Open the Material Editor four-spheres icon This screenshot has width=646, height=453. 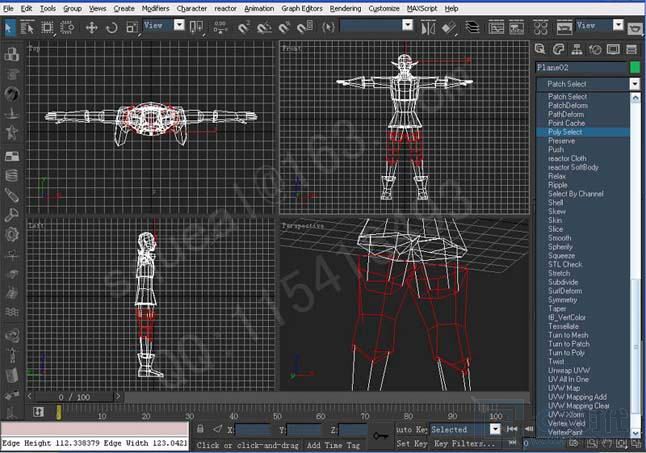click(x=540, y=28)
